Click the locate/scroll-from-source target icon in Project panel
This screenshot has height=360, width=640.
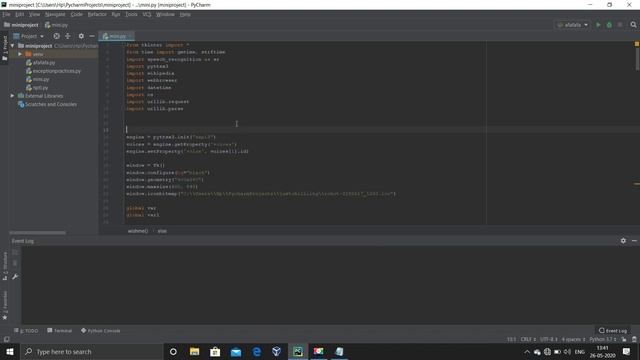coord(56,36)
